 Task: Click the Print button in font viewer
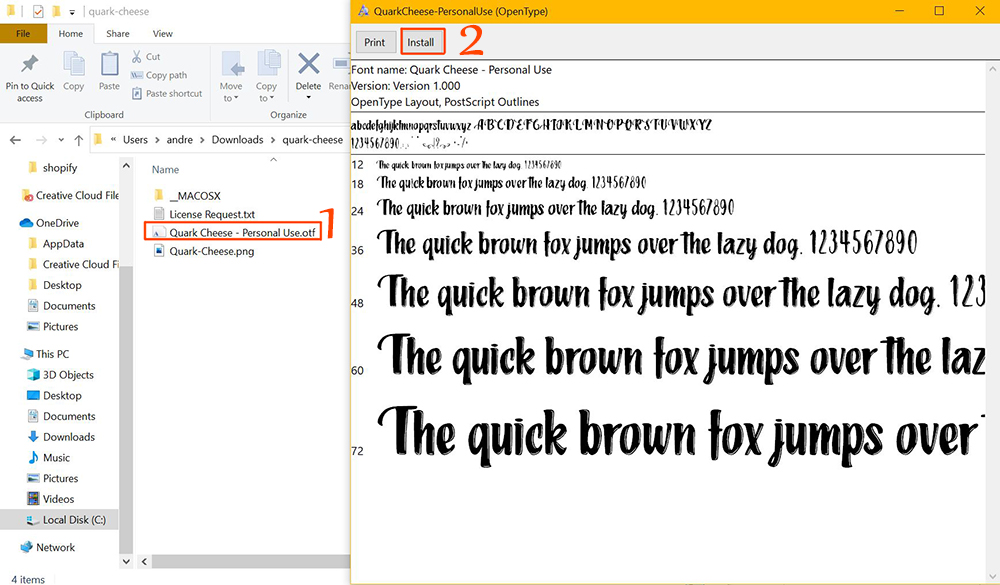(x=375, y=42)
